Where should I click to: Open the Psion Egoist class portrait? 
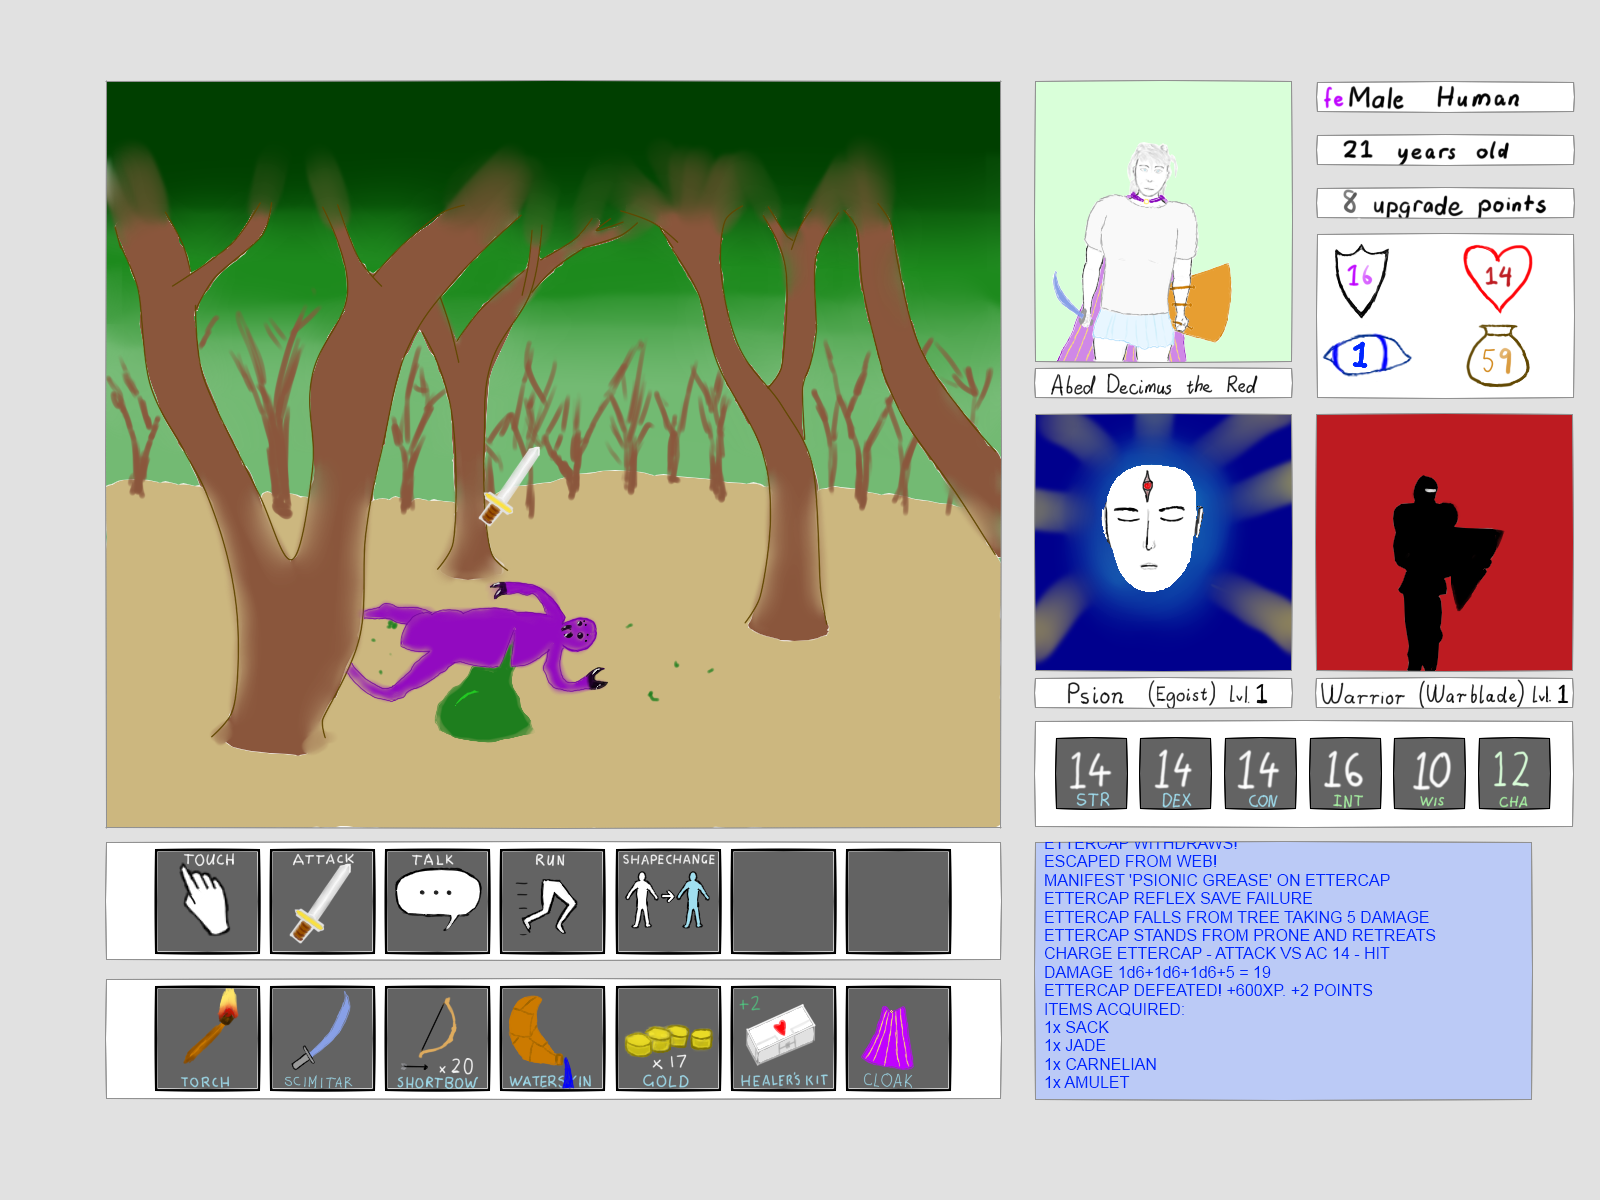click(1163, 542)
